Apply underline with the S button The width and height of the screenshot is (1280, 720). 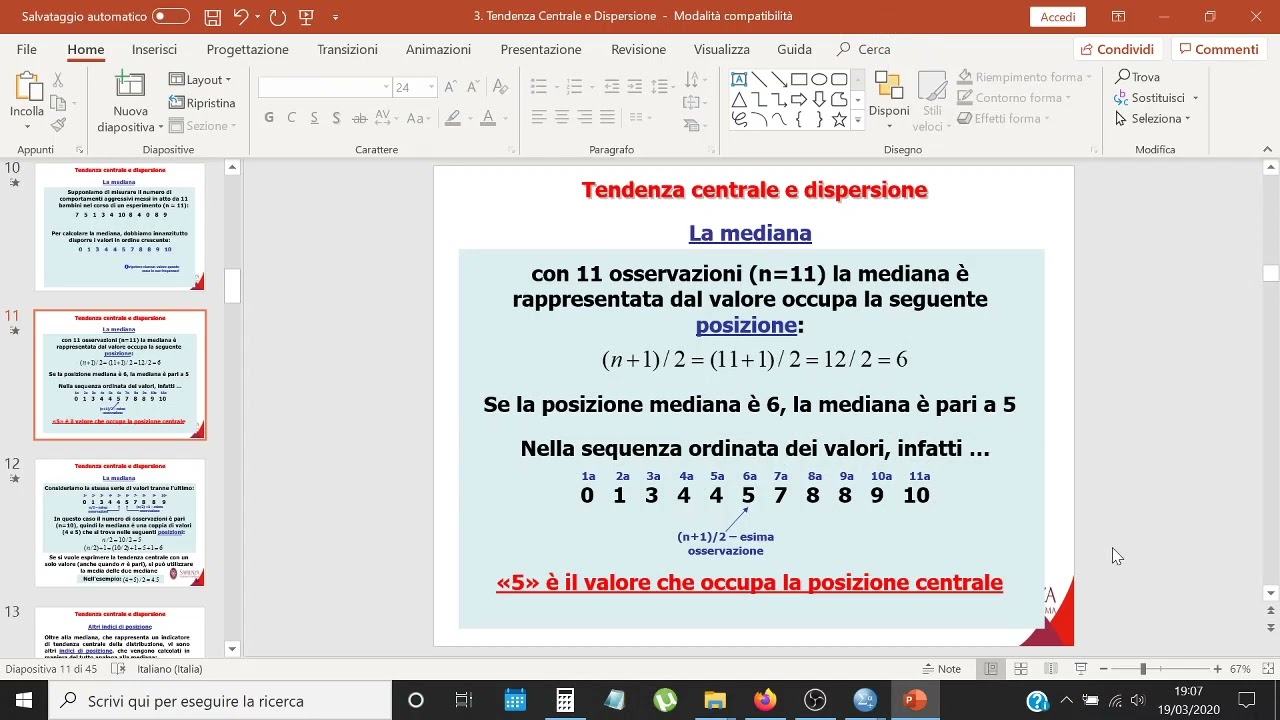click(x=314, y=118)
